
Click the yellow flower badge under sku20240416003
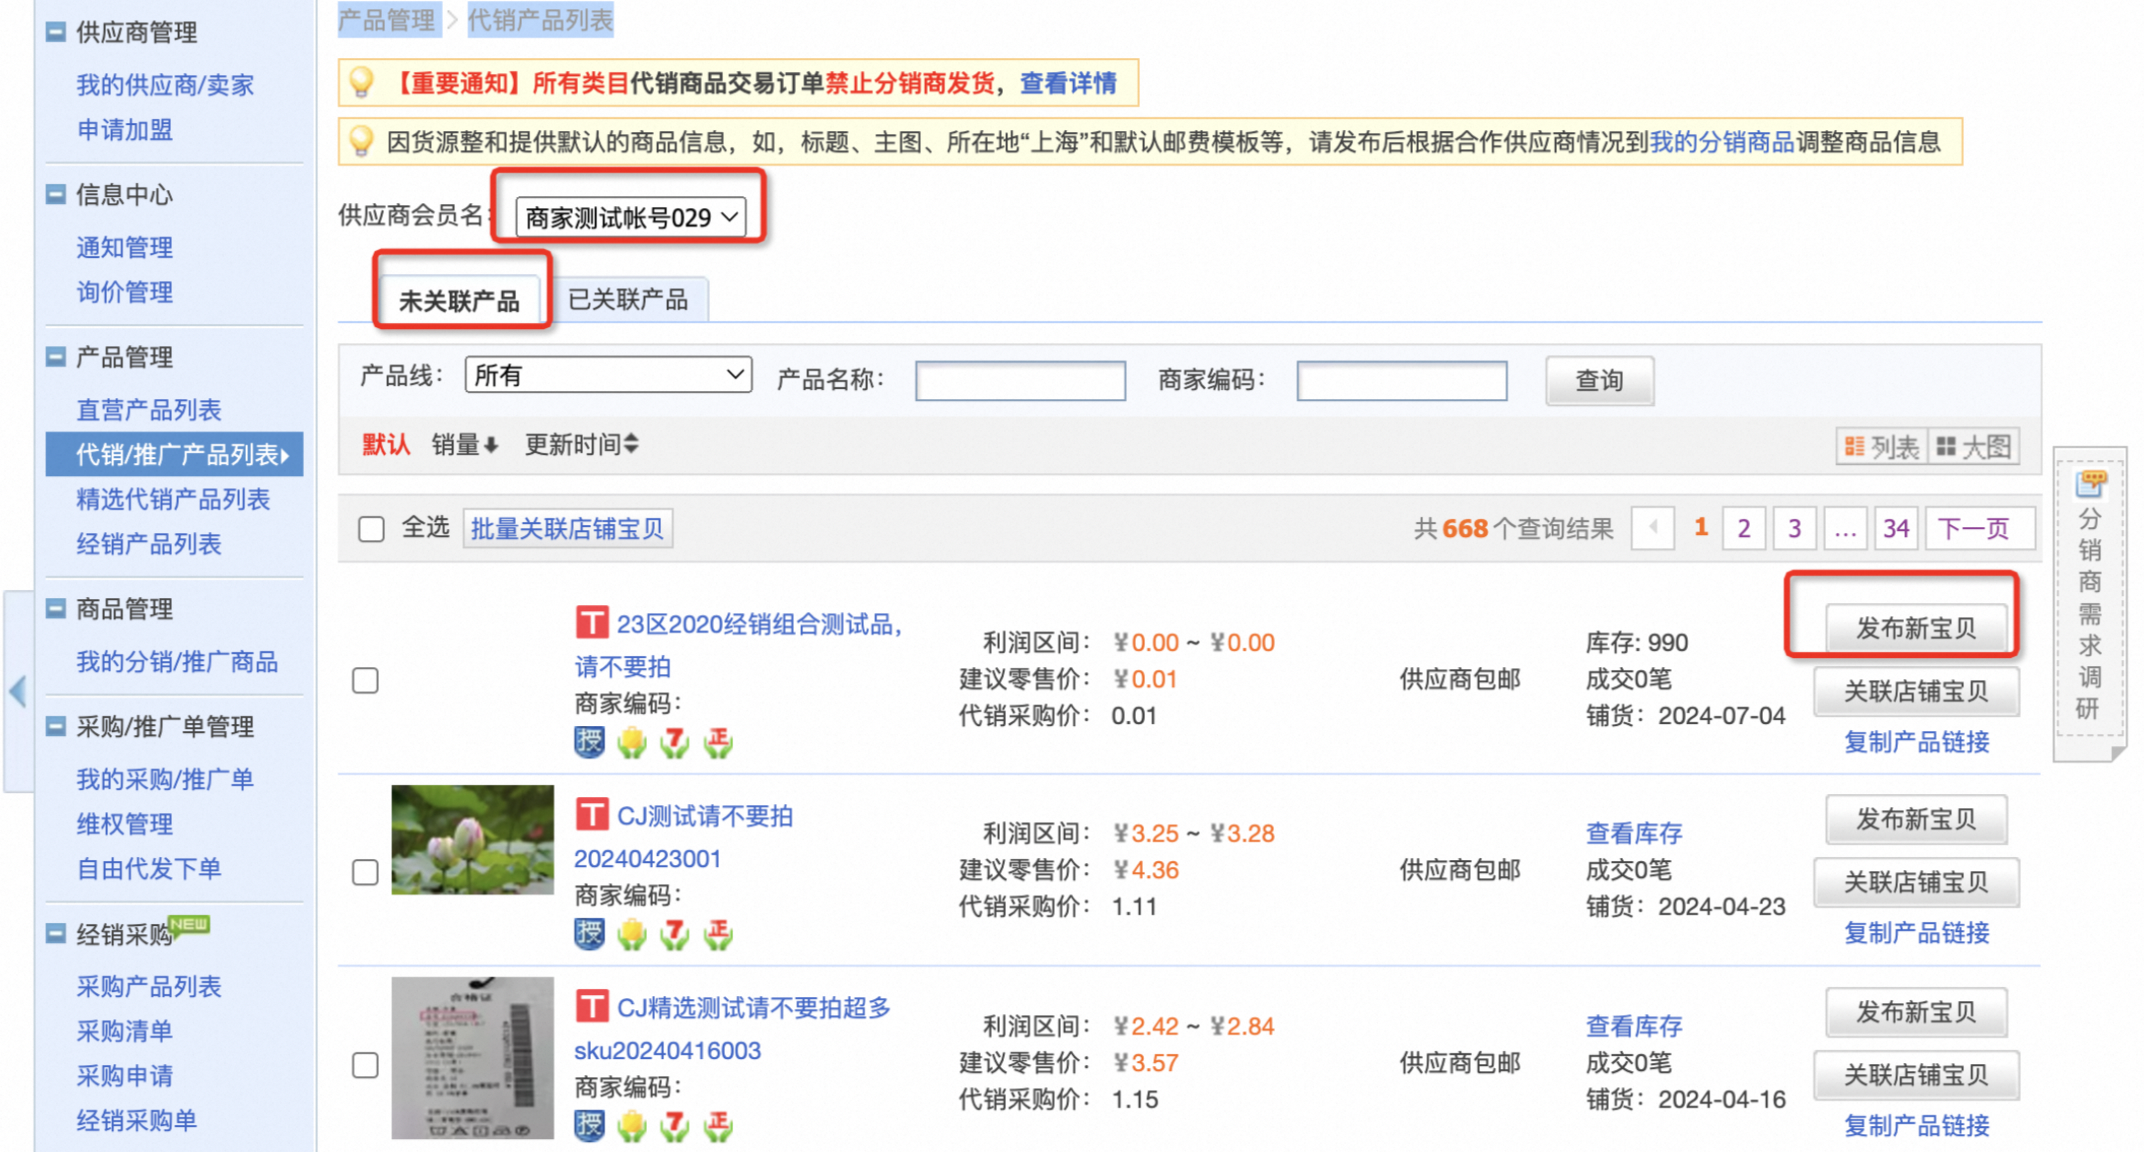point(632,1125)
